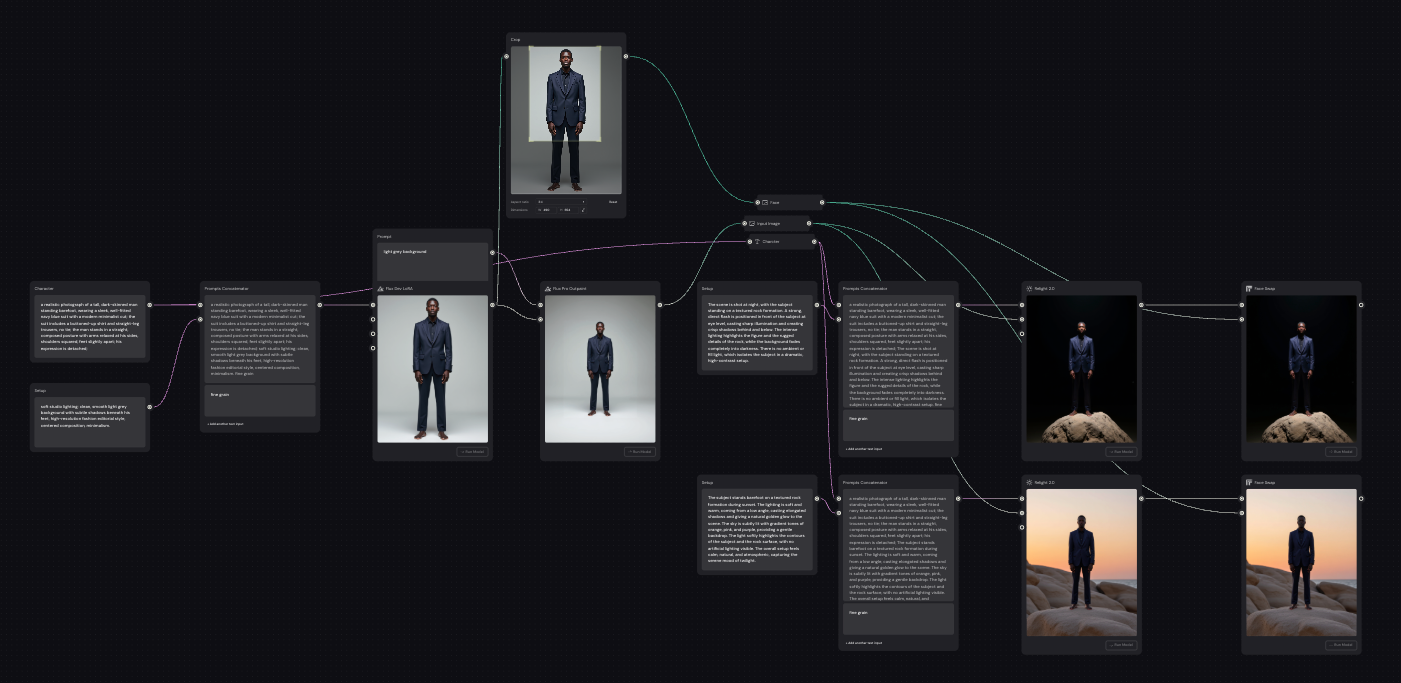The image size is (1401, 683).
Task: Click the link-dimensions icon in Crop node
Action: tap(583, 210)
